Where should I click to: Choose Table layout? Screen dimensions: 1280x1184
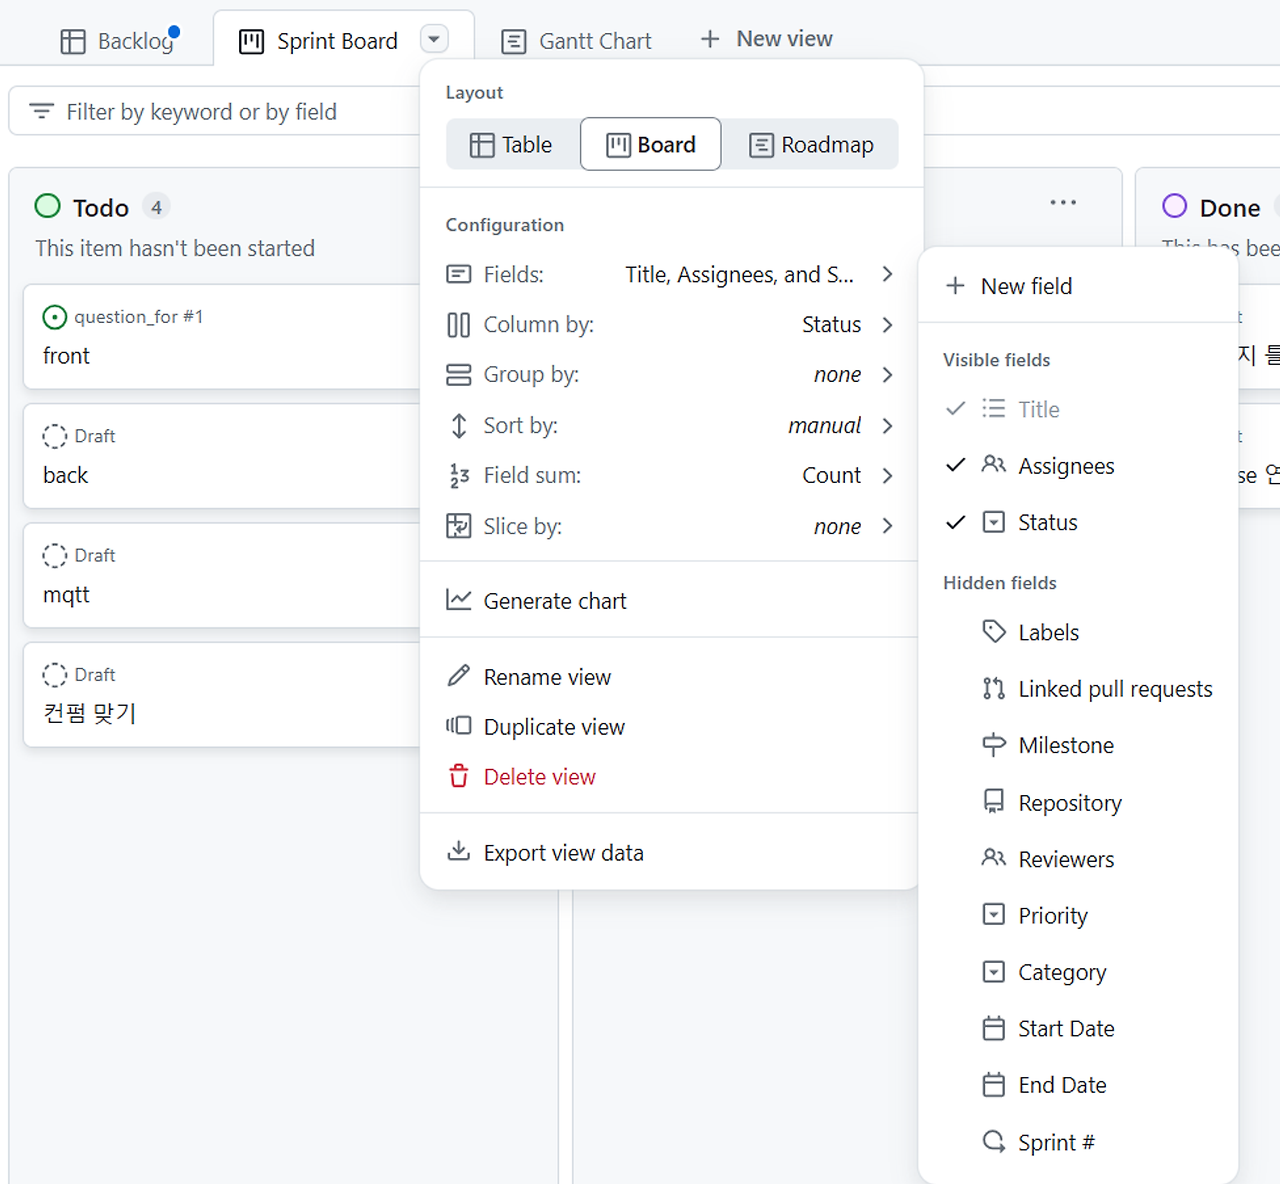tap(512, 145)
